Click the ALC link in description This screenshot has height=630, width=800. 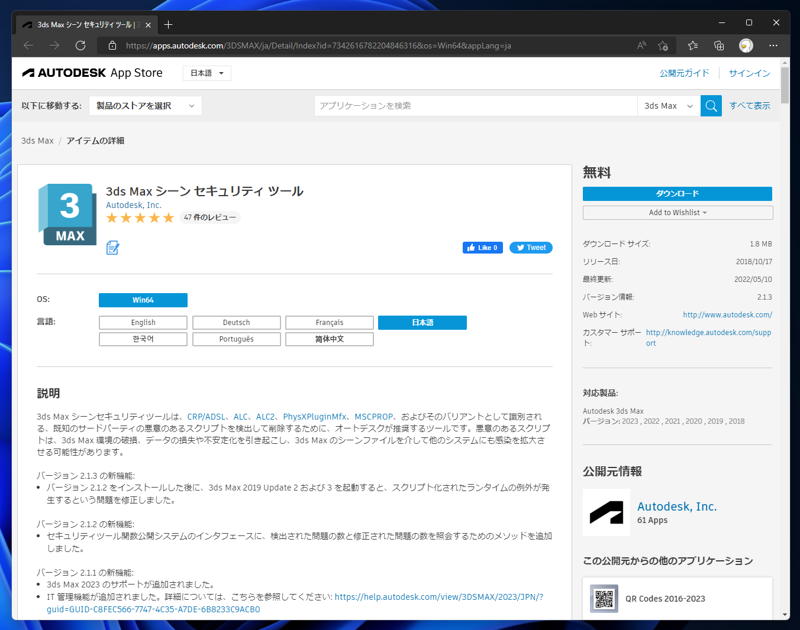(240, 417)
